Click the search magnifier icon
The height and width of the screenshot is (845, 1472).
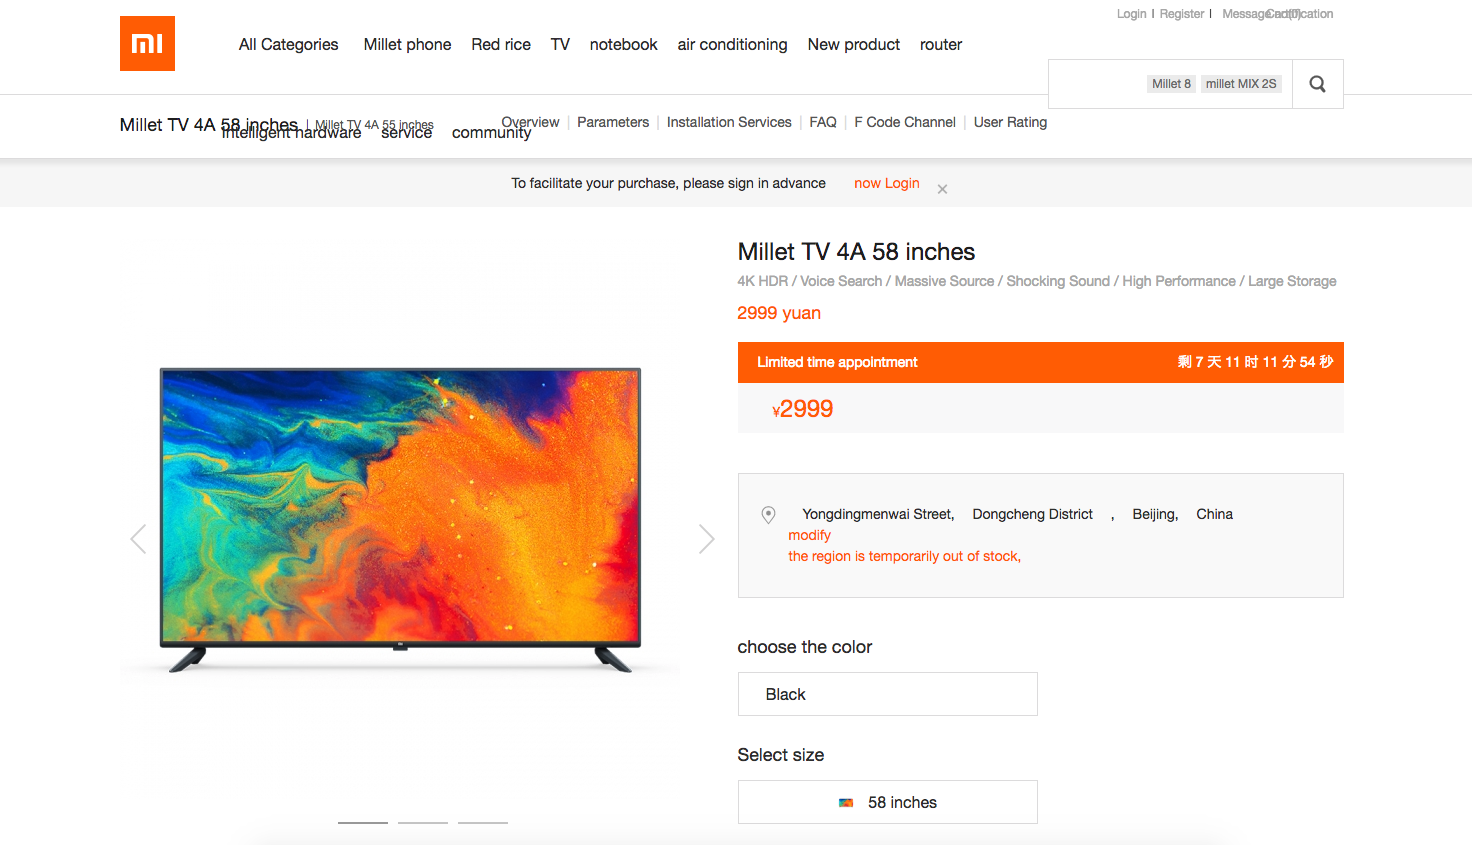tap(1317, 84)
